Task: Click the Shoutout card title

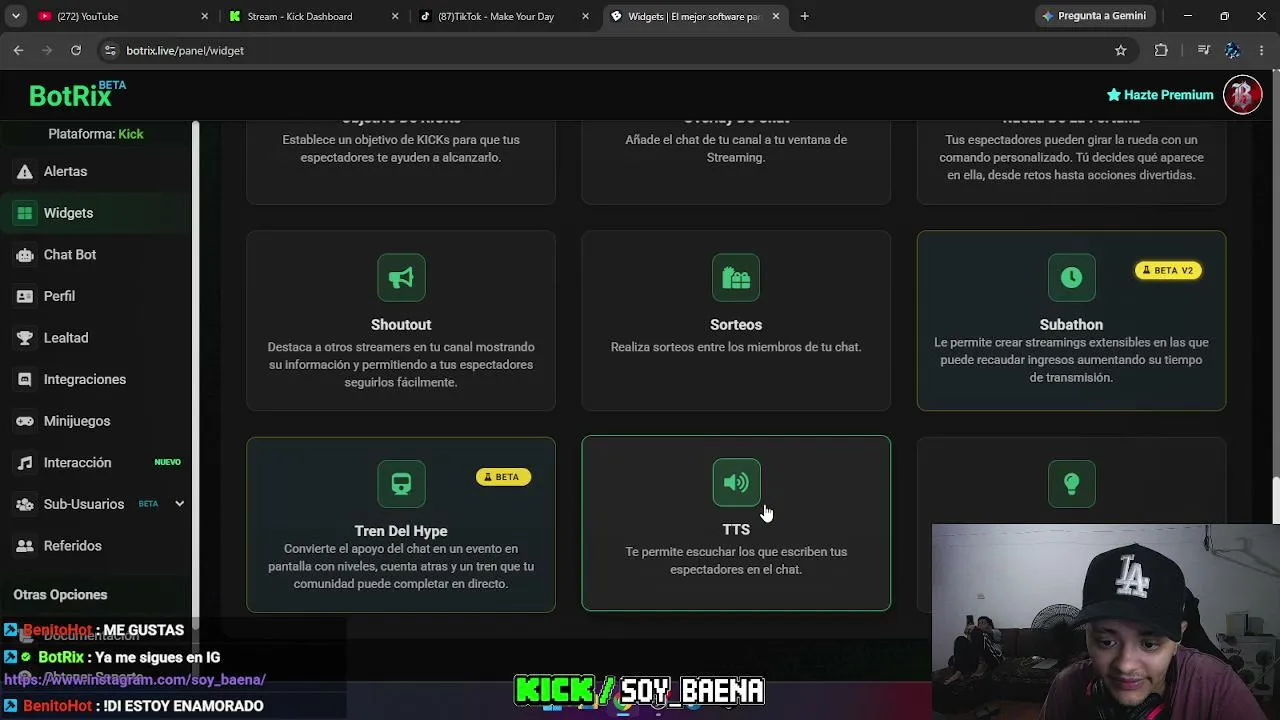Action: coord(401,325)
